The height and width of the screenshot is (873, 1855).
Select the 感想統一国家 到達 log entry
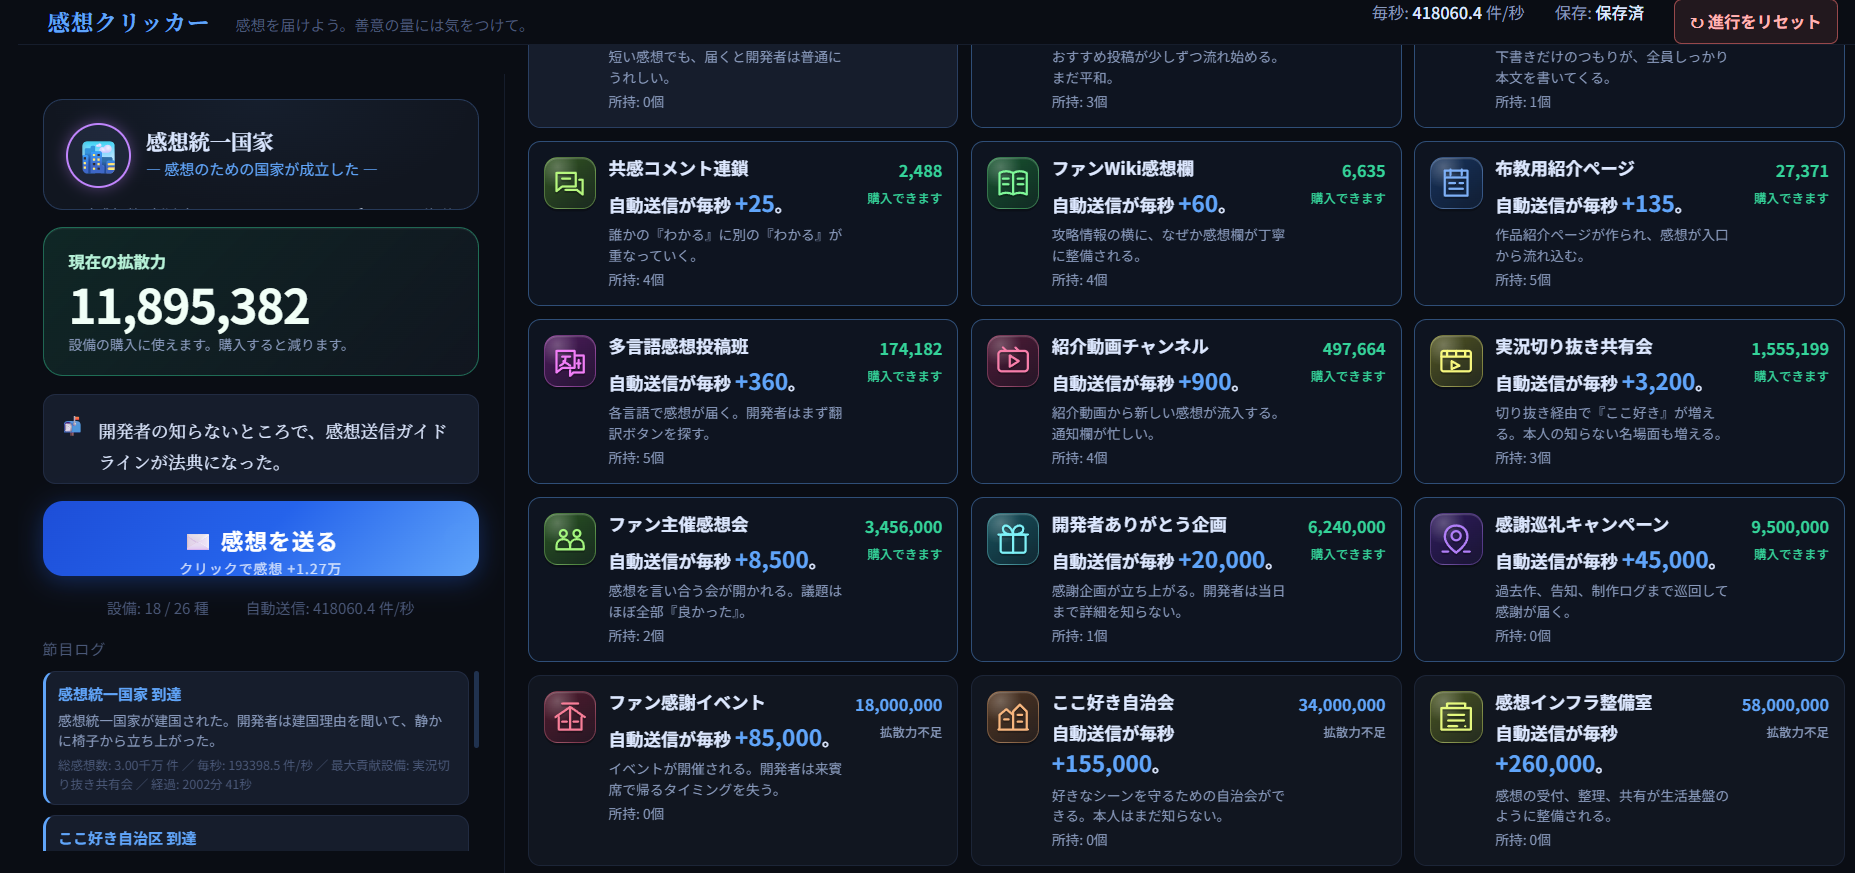pyautogui.click(x=256, y=738)
